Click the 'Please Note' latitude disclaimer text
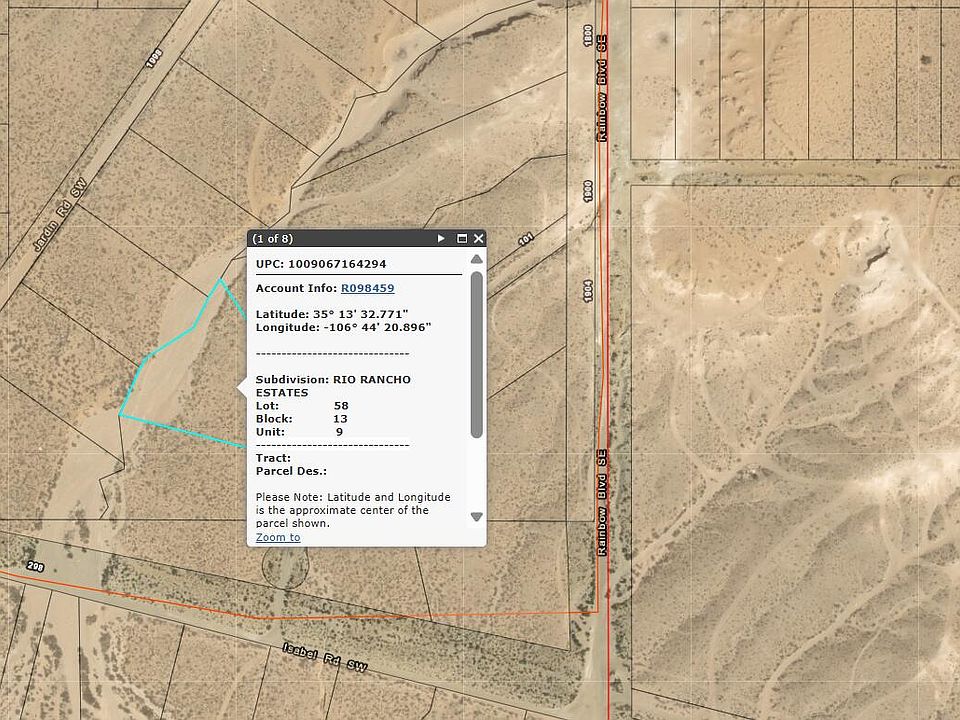The height and width of the screenshot is (720, 960). pyautogui.click(x=353, y=510)
